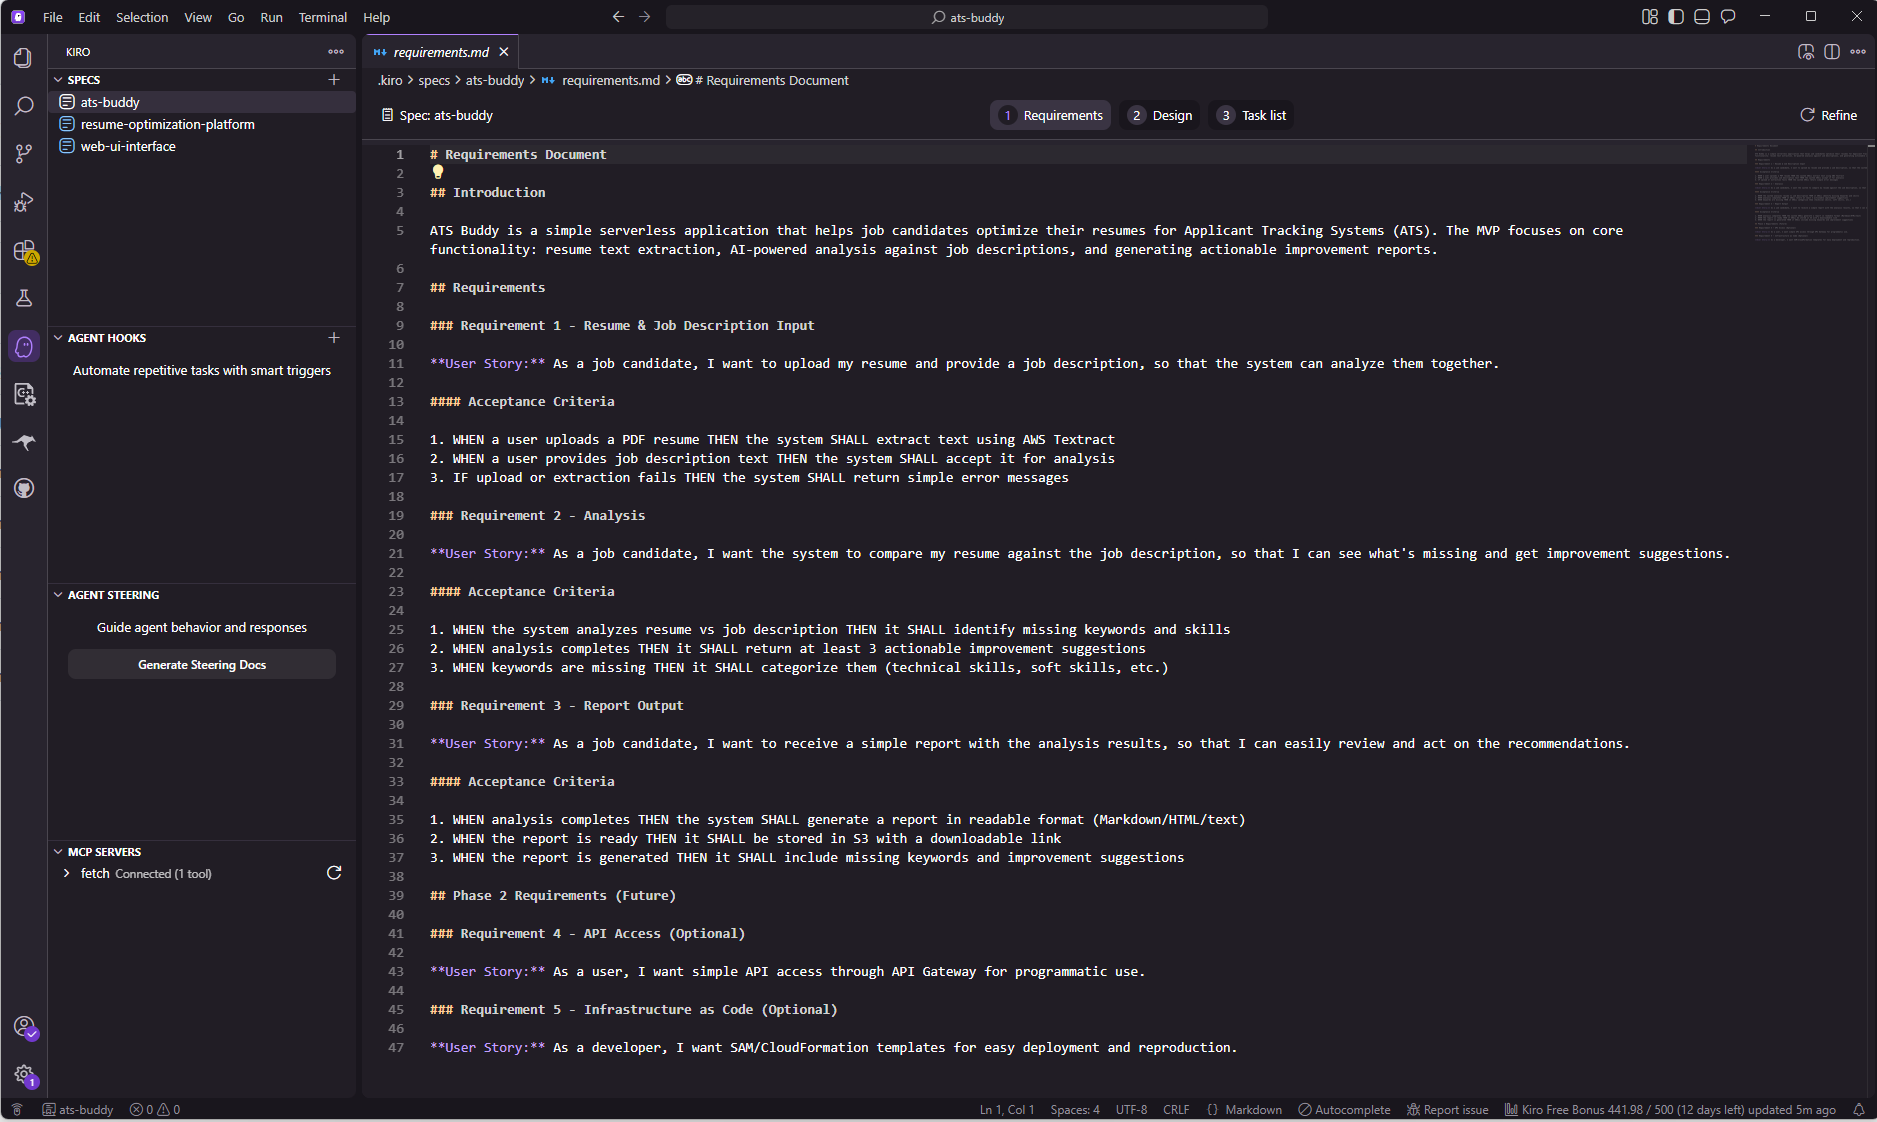Click the ats-buddy command search box
The image size is (1877, 1122).
pyautogui.click(x=967, y=17)
